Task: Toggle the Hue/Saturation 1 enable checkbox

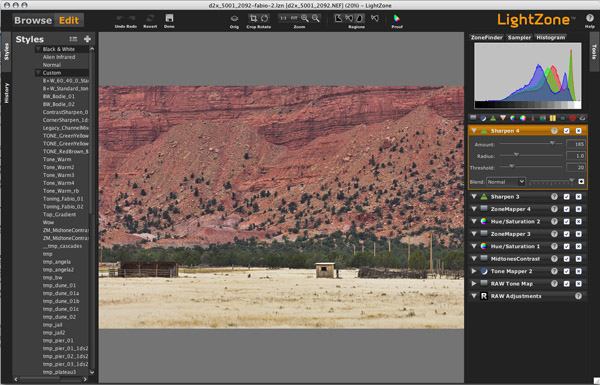Action: click(567, 246)
